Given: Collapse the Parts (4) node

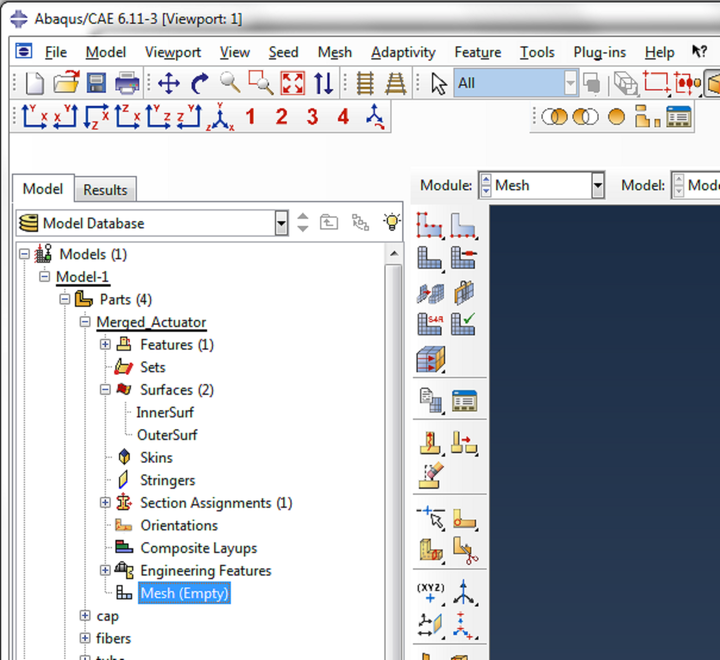Looking at the screenshot, I should point(65,299).
